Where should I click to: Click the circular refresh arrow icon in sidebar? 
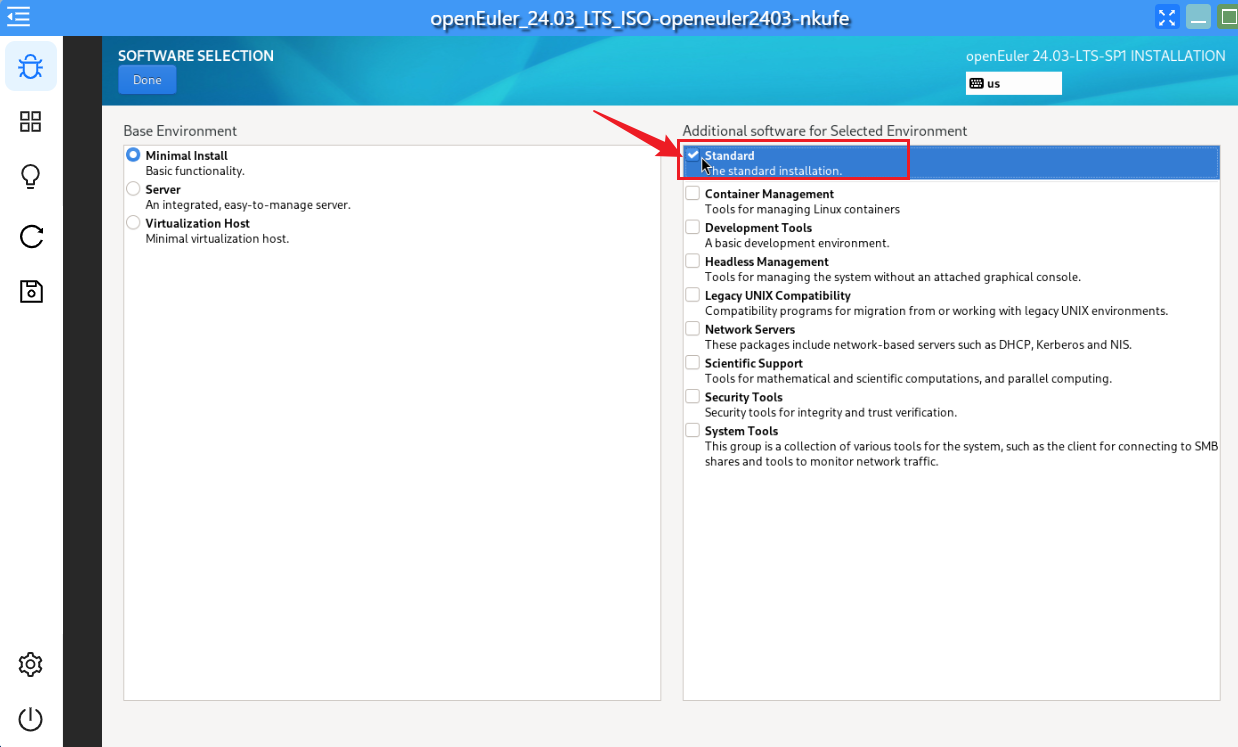click(x=31, y=236)
